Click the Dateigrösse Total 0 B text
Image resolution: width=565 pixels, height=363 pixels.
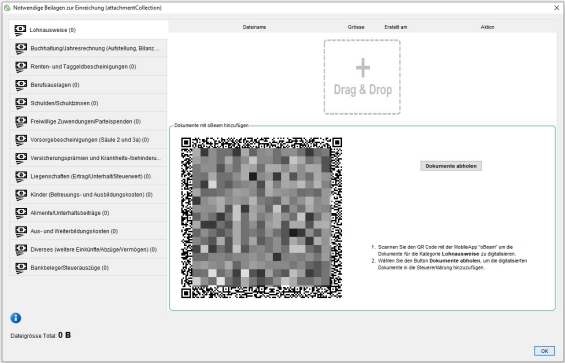coord(41,336)
